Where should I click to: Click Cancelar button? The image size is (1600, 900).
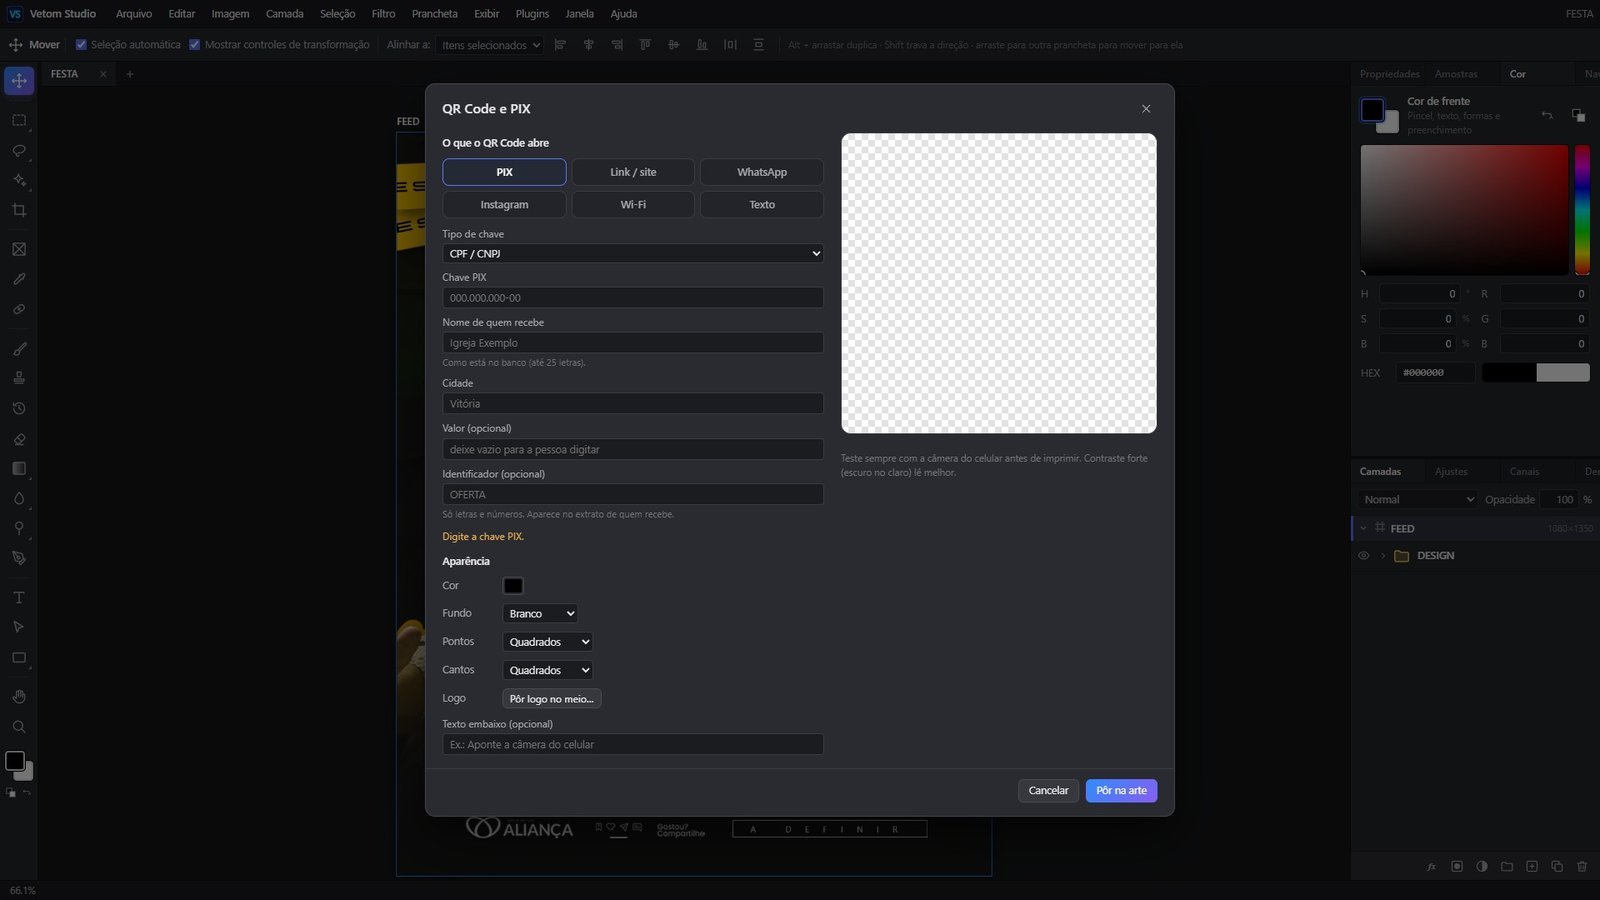1049,791
